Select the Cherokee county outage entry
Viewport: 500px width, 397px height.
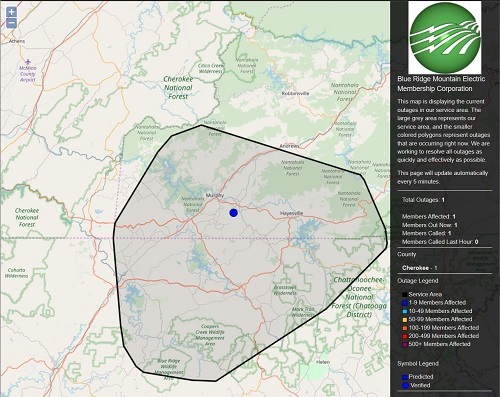point(419,268)
